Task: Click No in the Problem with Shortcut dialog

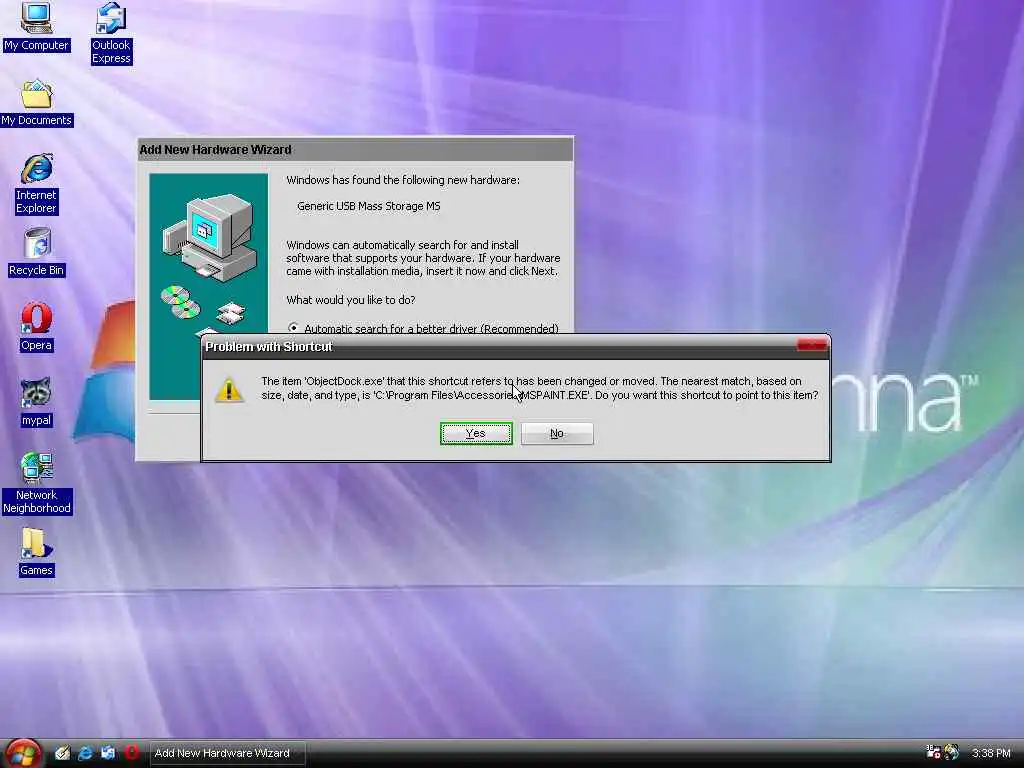Action: pyautogui.click(x=557, y=434)
